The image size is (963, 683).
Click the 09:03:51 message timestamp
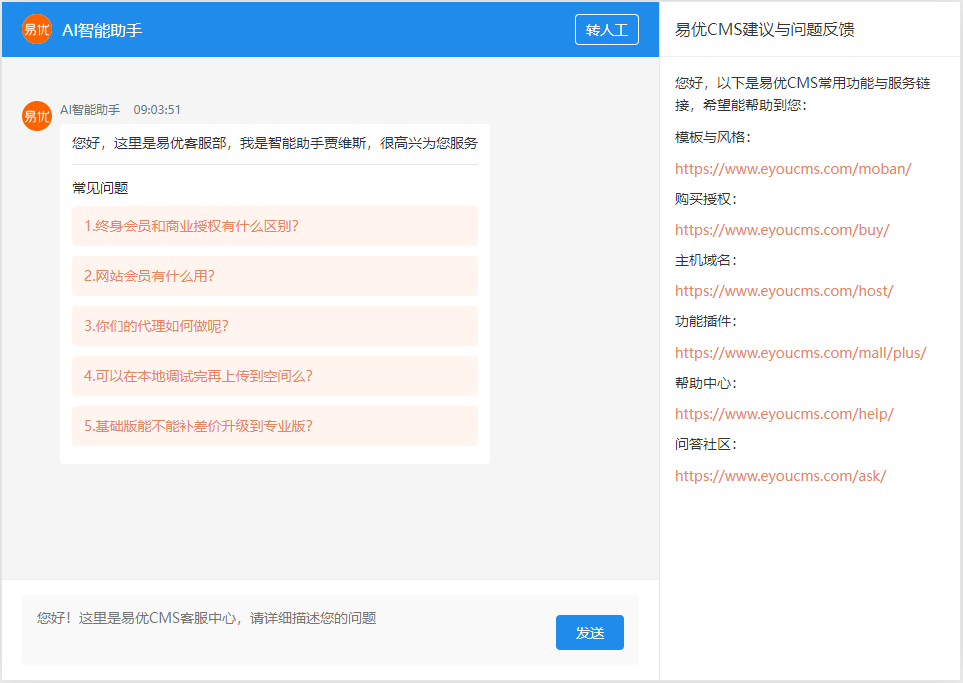[x=157, y=109]
